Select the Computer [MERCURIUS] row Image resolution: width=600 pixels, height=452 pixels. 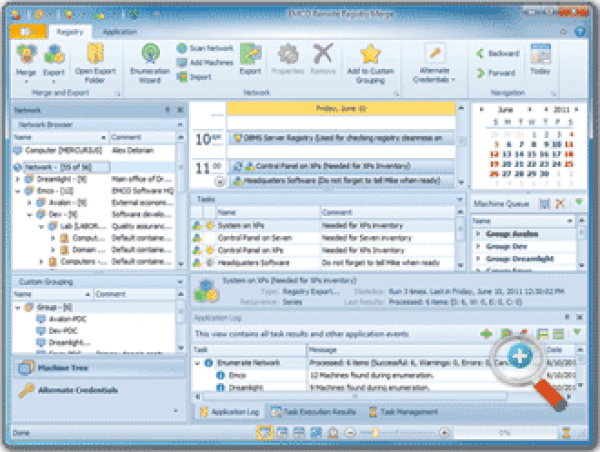point(94,150)
